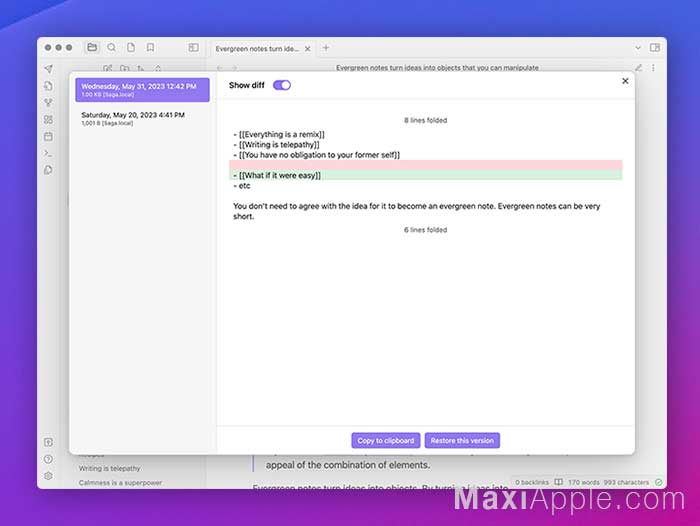Open Calmness is a superpower note in file list
700x526 pixels.
120,483
